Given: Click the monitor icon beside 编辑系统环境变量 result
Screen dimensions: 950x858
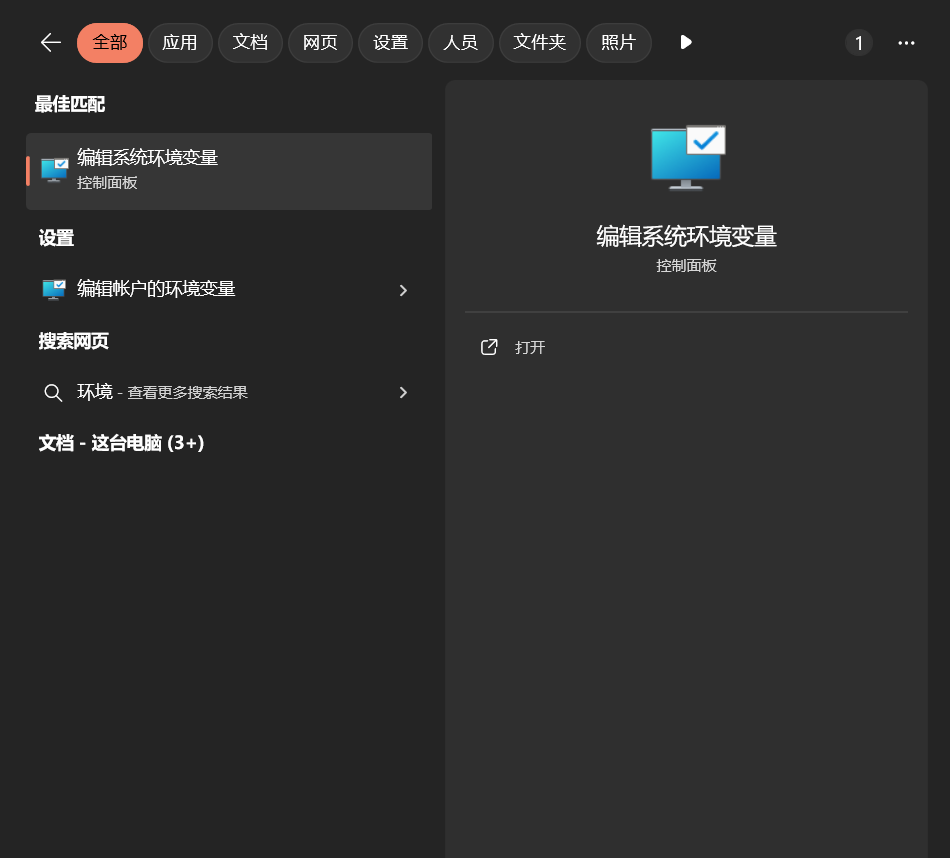Looking at the screenshot, I should tap(55, 170).
